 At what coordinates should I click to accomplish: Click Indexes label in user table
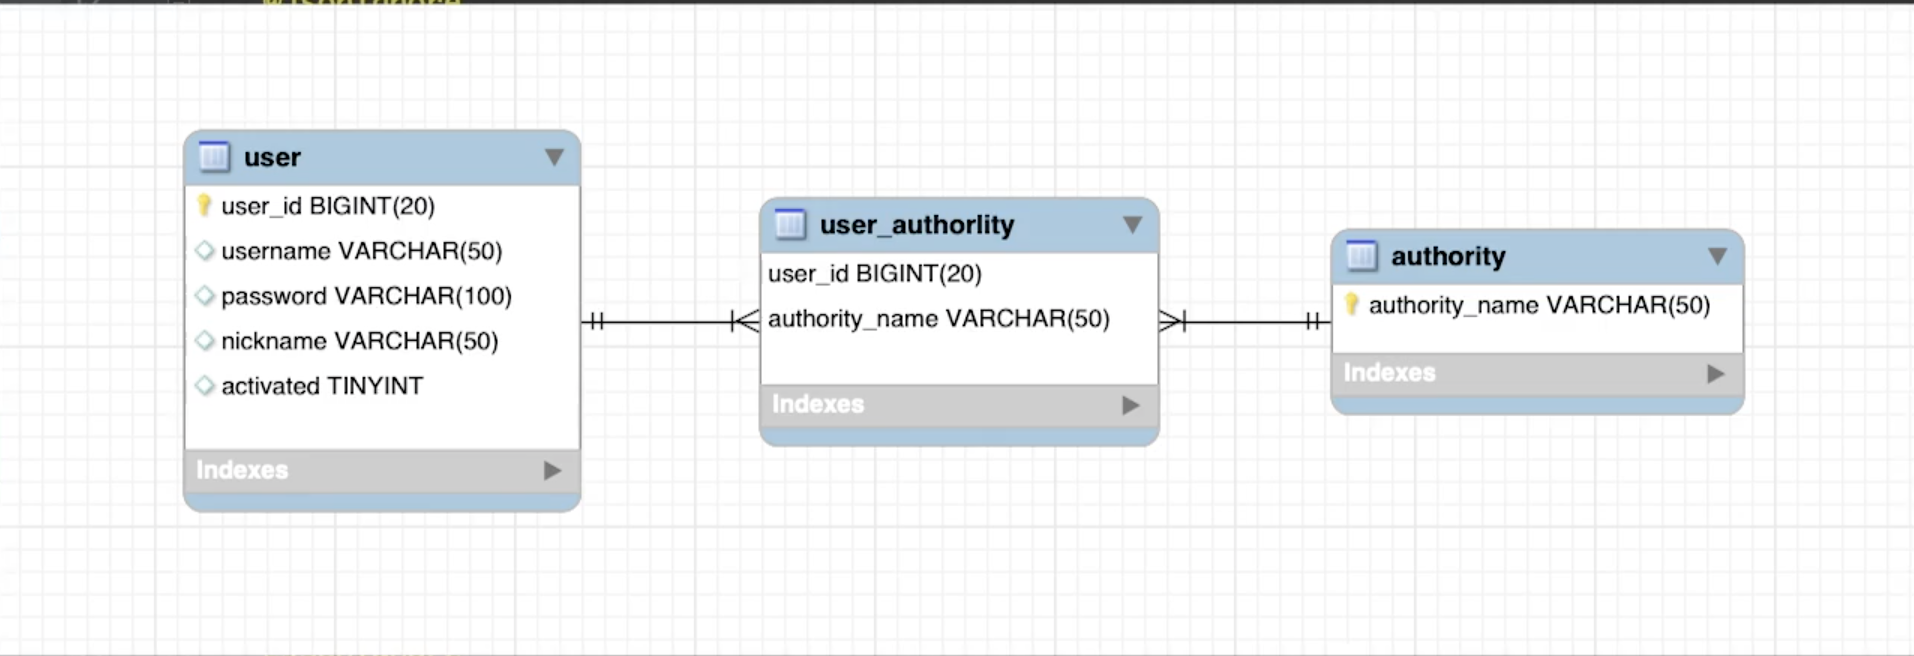pyautogui.click(x=242, y=470)
